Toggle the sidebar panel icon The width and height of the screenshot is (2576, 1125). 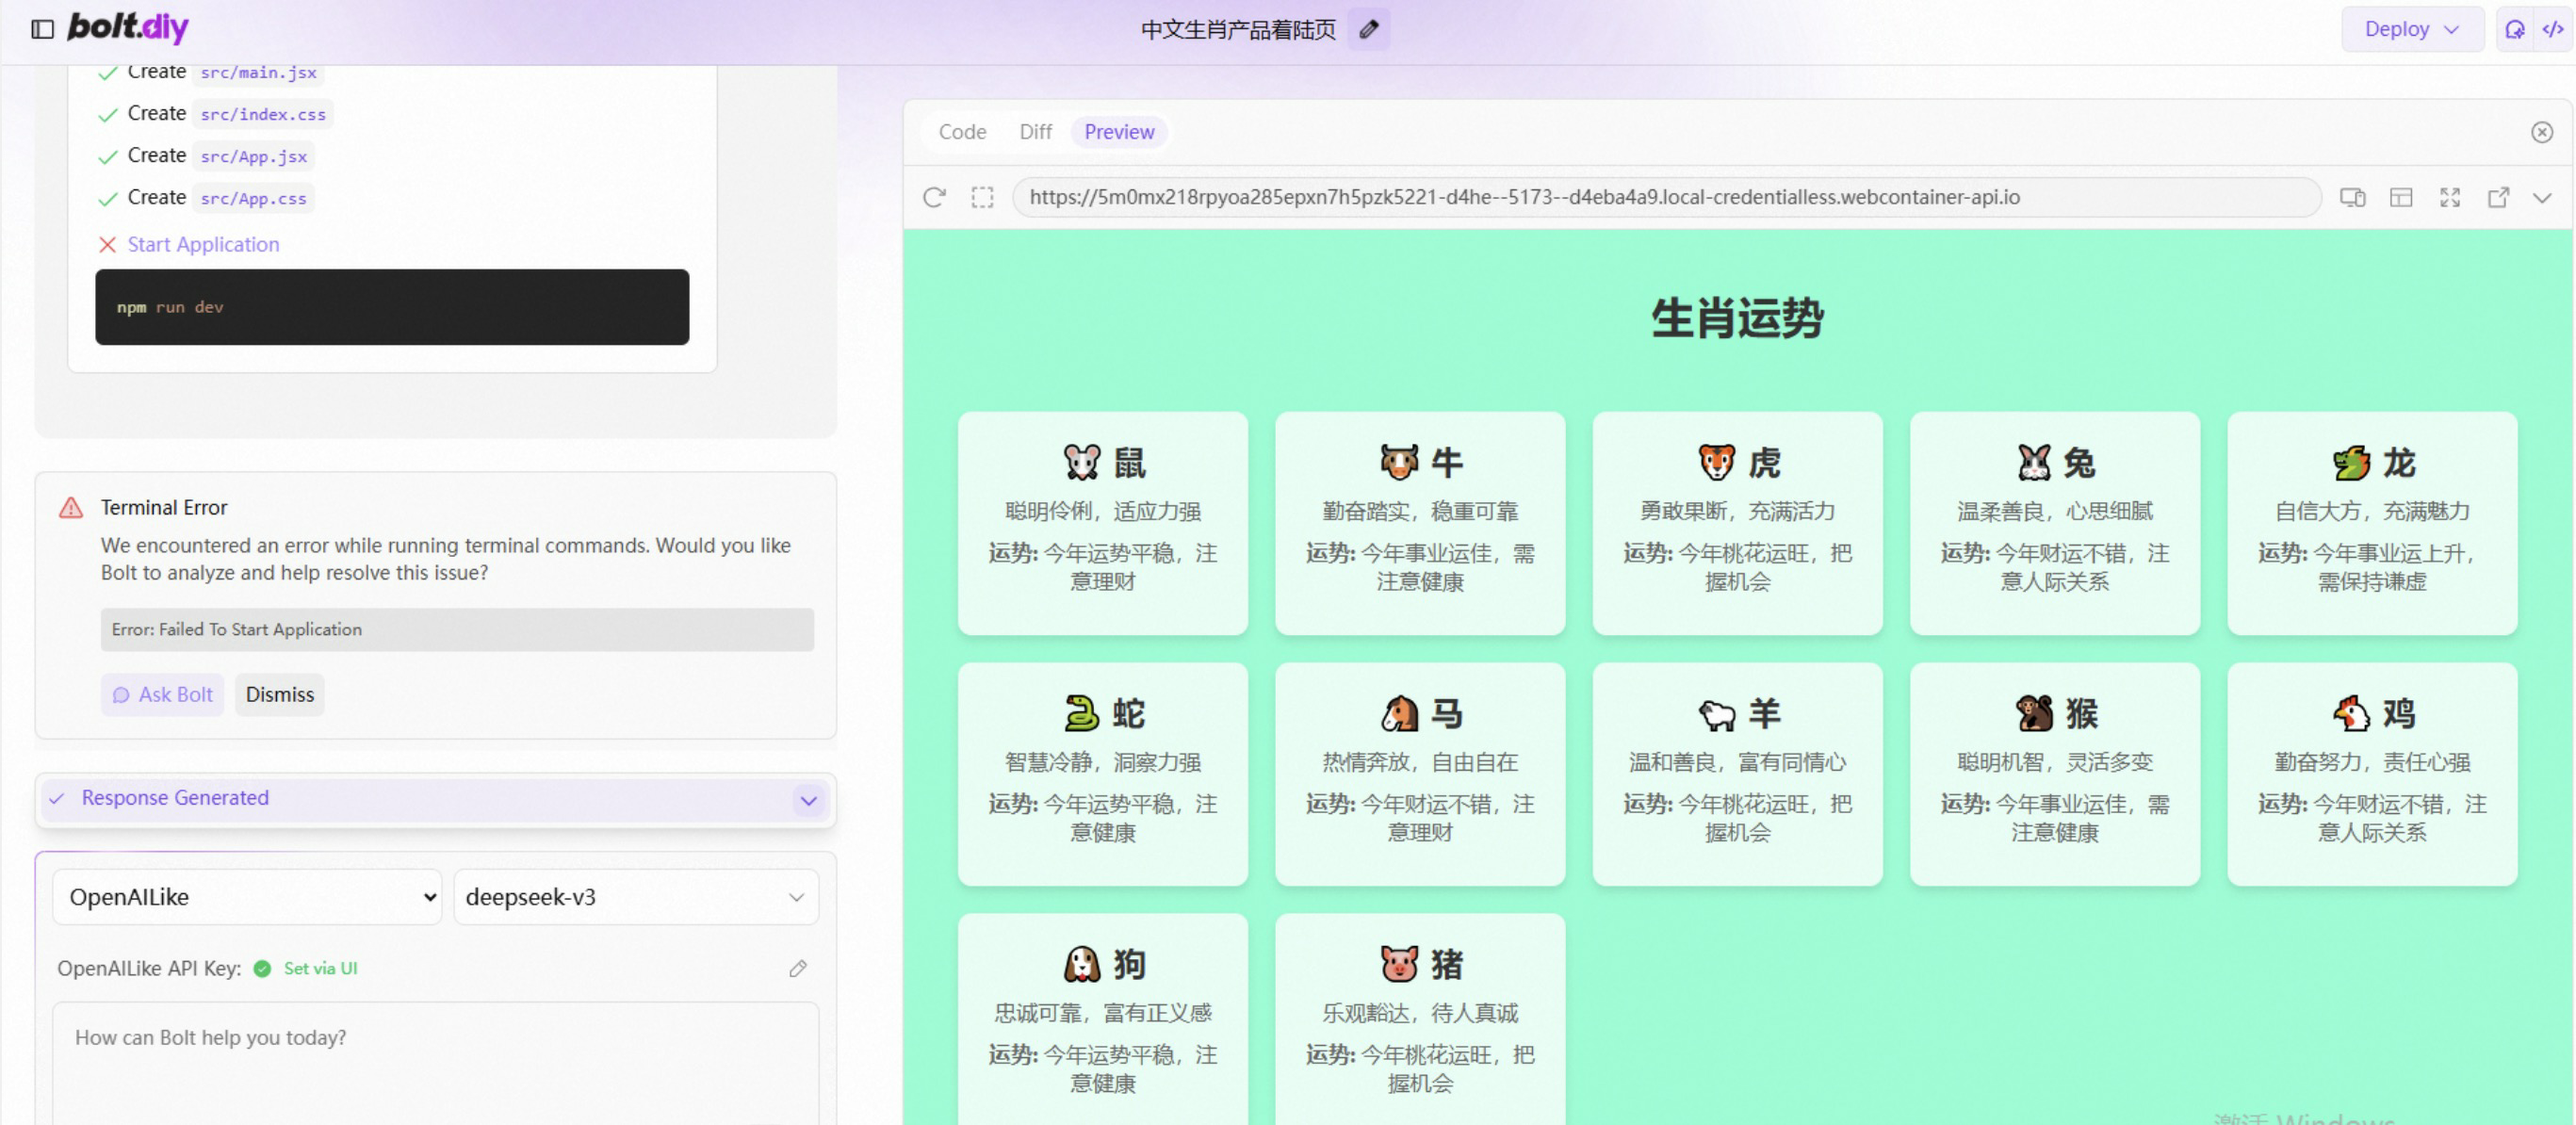(x=42, y=29)
